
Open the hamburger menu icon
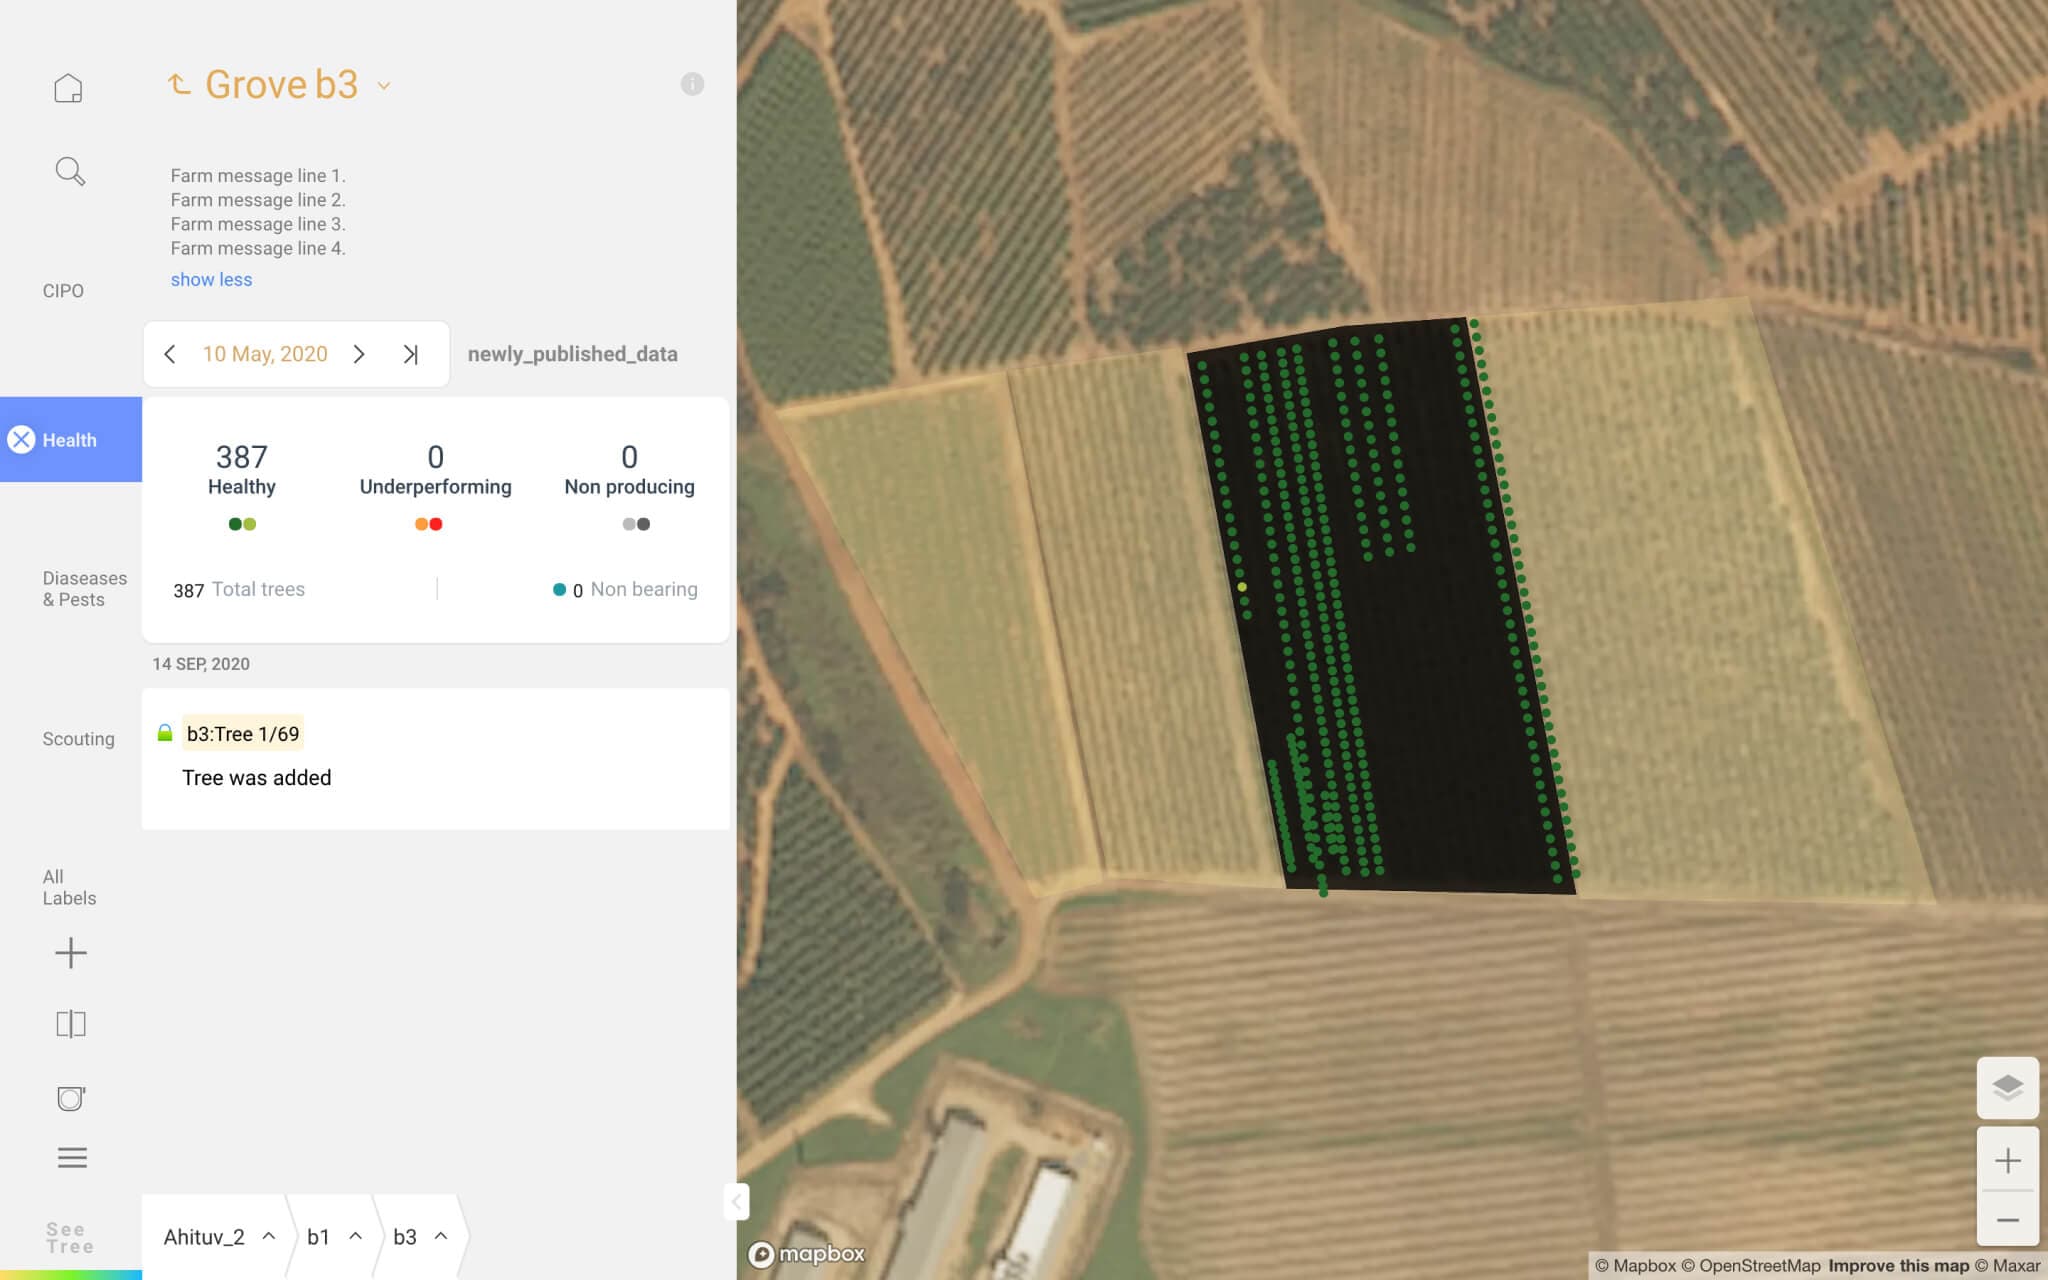[70, 1157]
